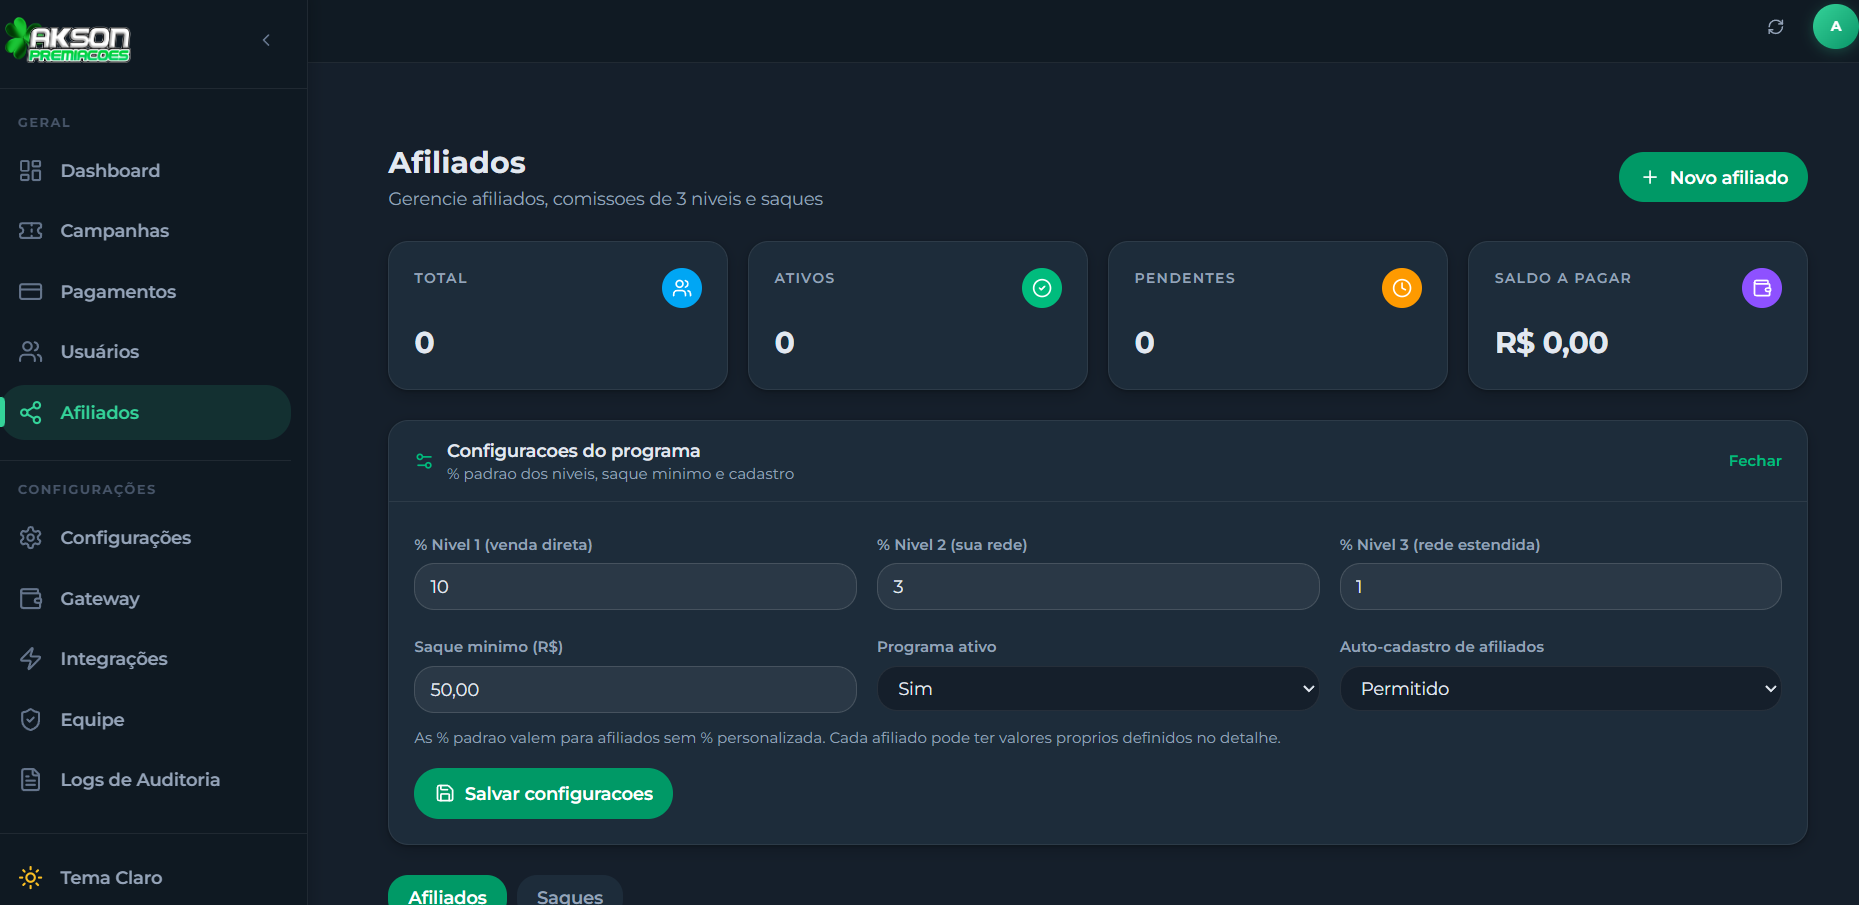Click the Gateway wallet icon
Image resolution: width=1859 pixels, height=905 pixels.
31,598
